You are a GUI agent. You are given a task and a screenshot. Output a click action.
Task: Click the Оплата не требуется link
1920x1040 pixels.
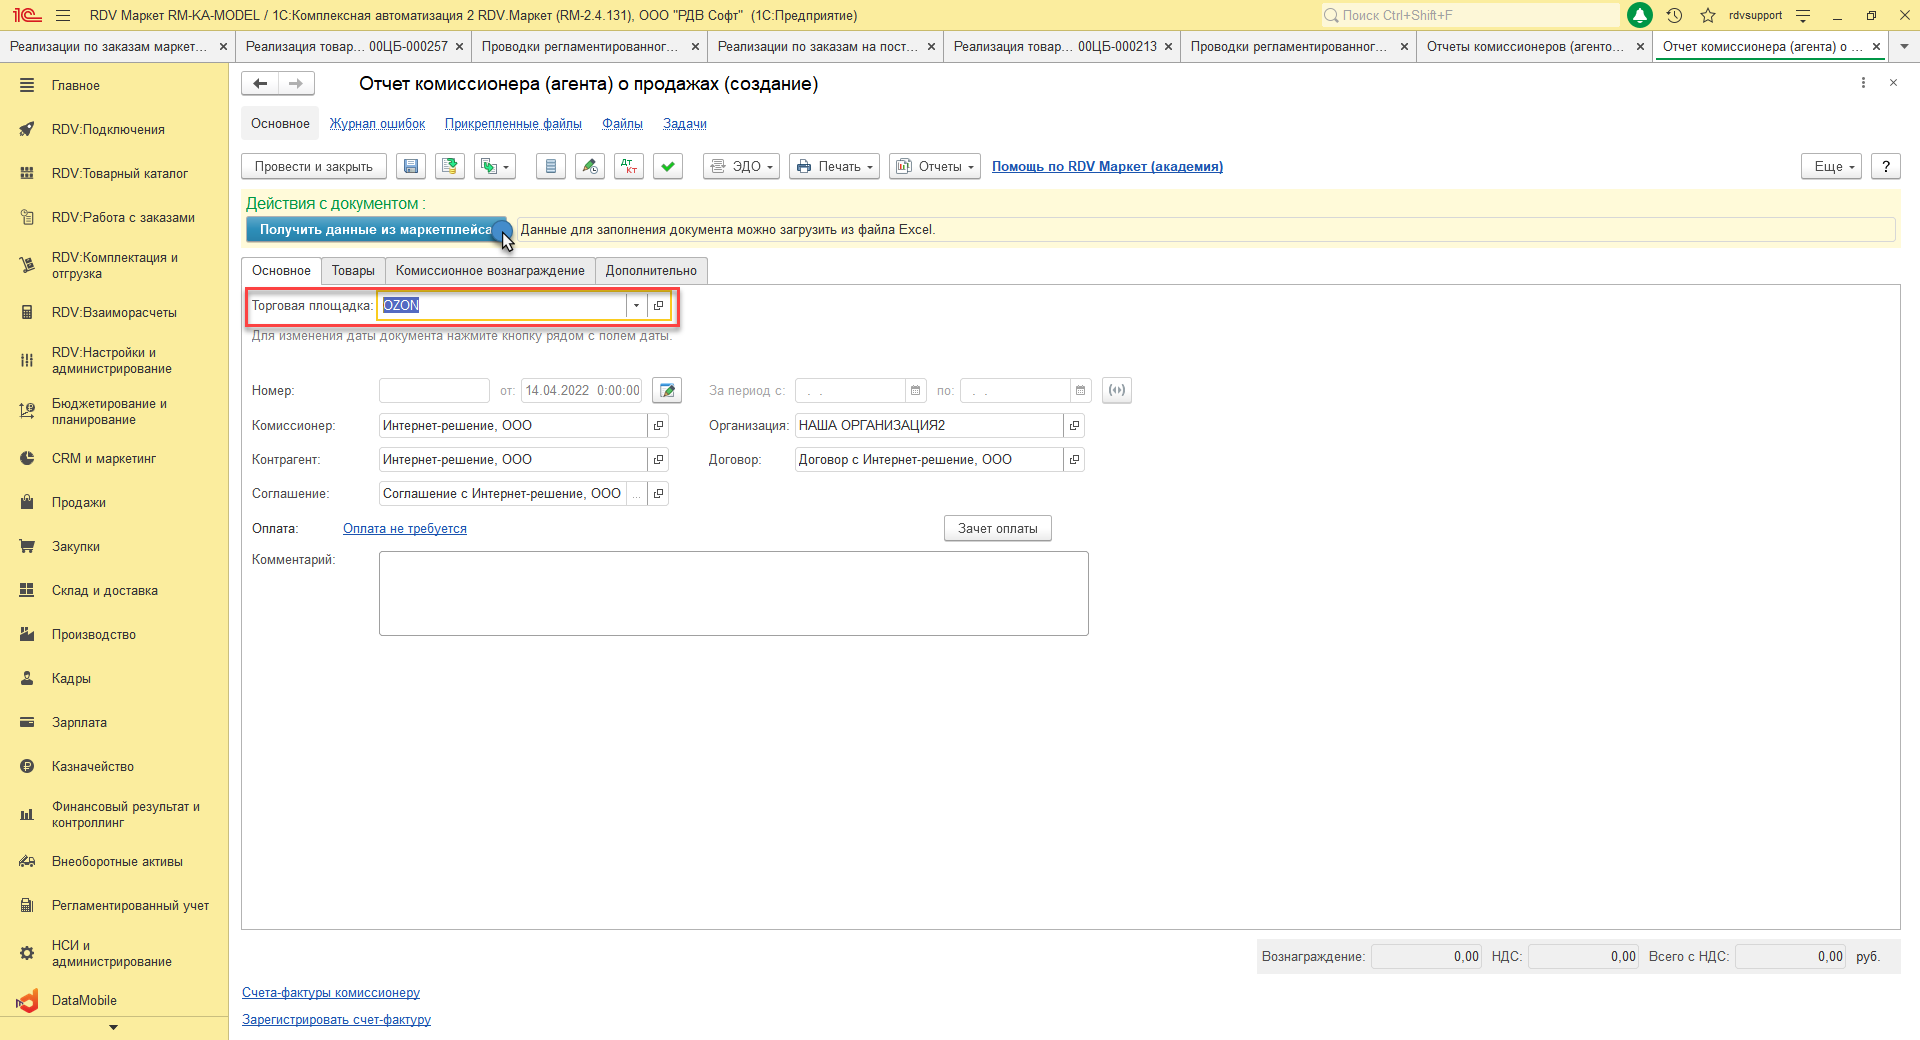pyautogui.click(x=405, y=529)
